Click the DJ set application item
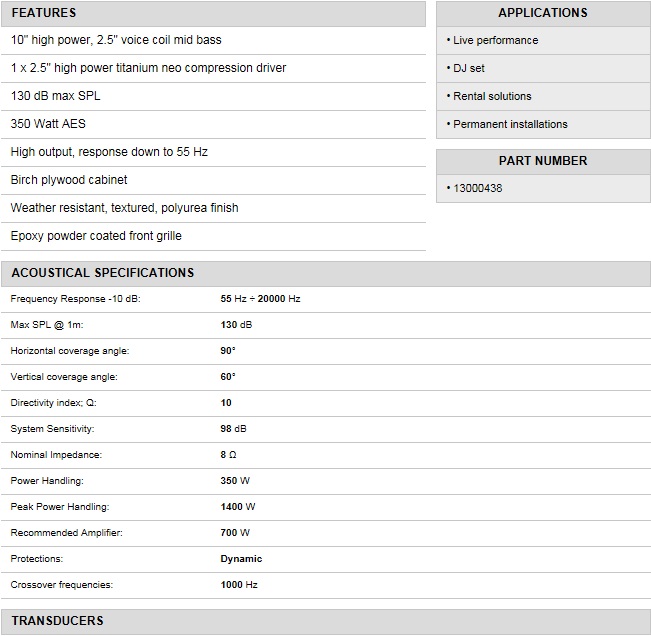Image resolution: width=651 pixels, height=636 pixels. coord(469,68)
